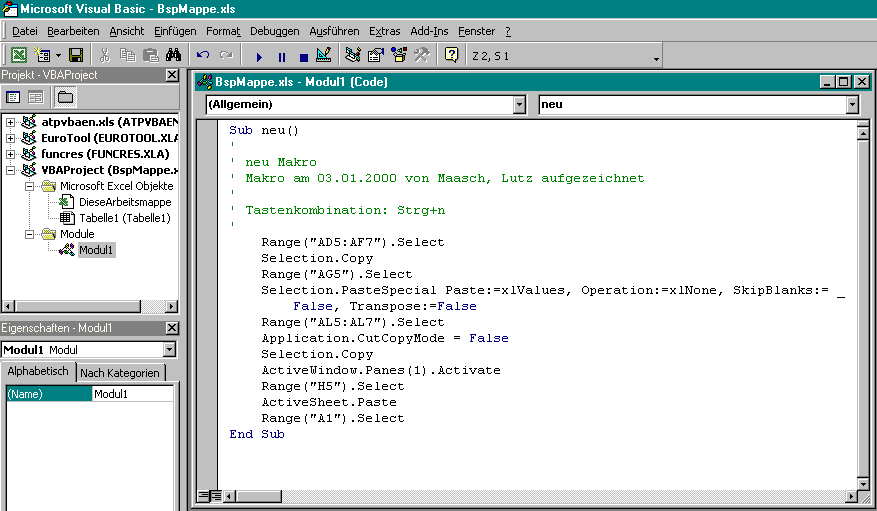877x511 pixels.
Task: Click code window scroll up arrow
Action: 863,134
